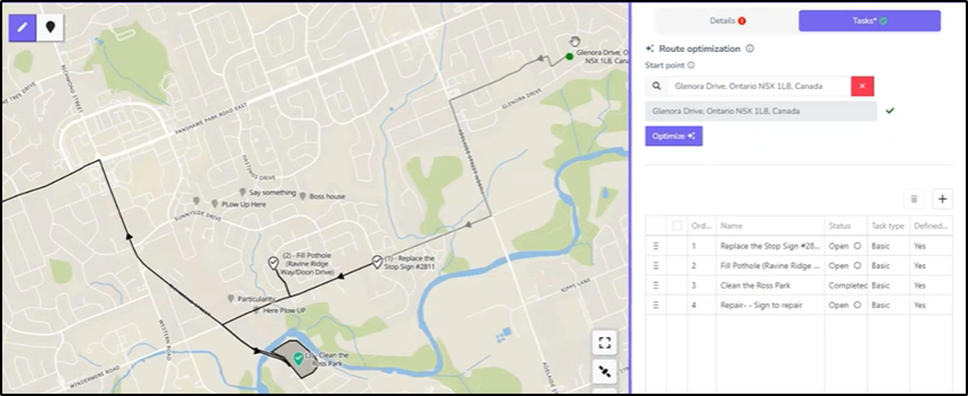Image resolution: width=968 pixels, height=396 pixels.
Task: Delete selected tasks using trash icon
Action: (914, 199)
